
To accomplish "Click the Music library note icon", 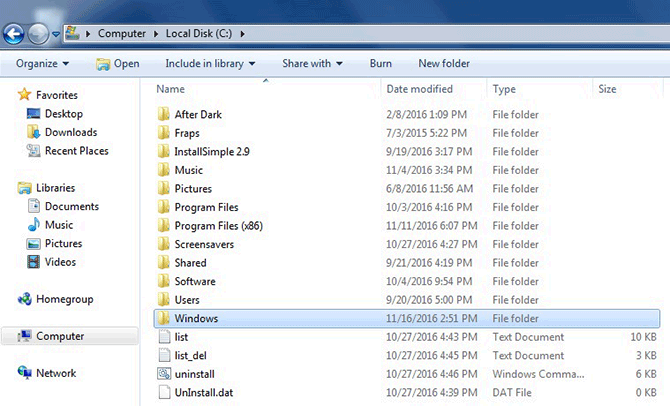I will [x=33, y=224].
